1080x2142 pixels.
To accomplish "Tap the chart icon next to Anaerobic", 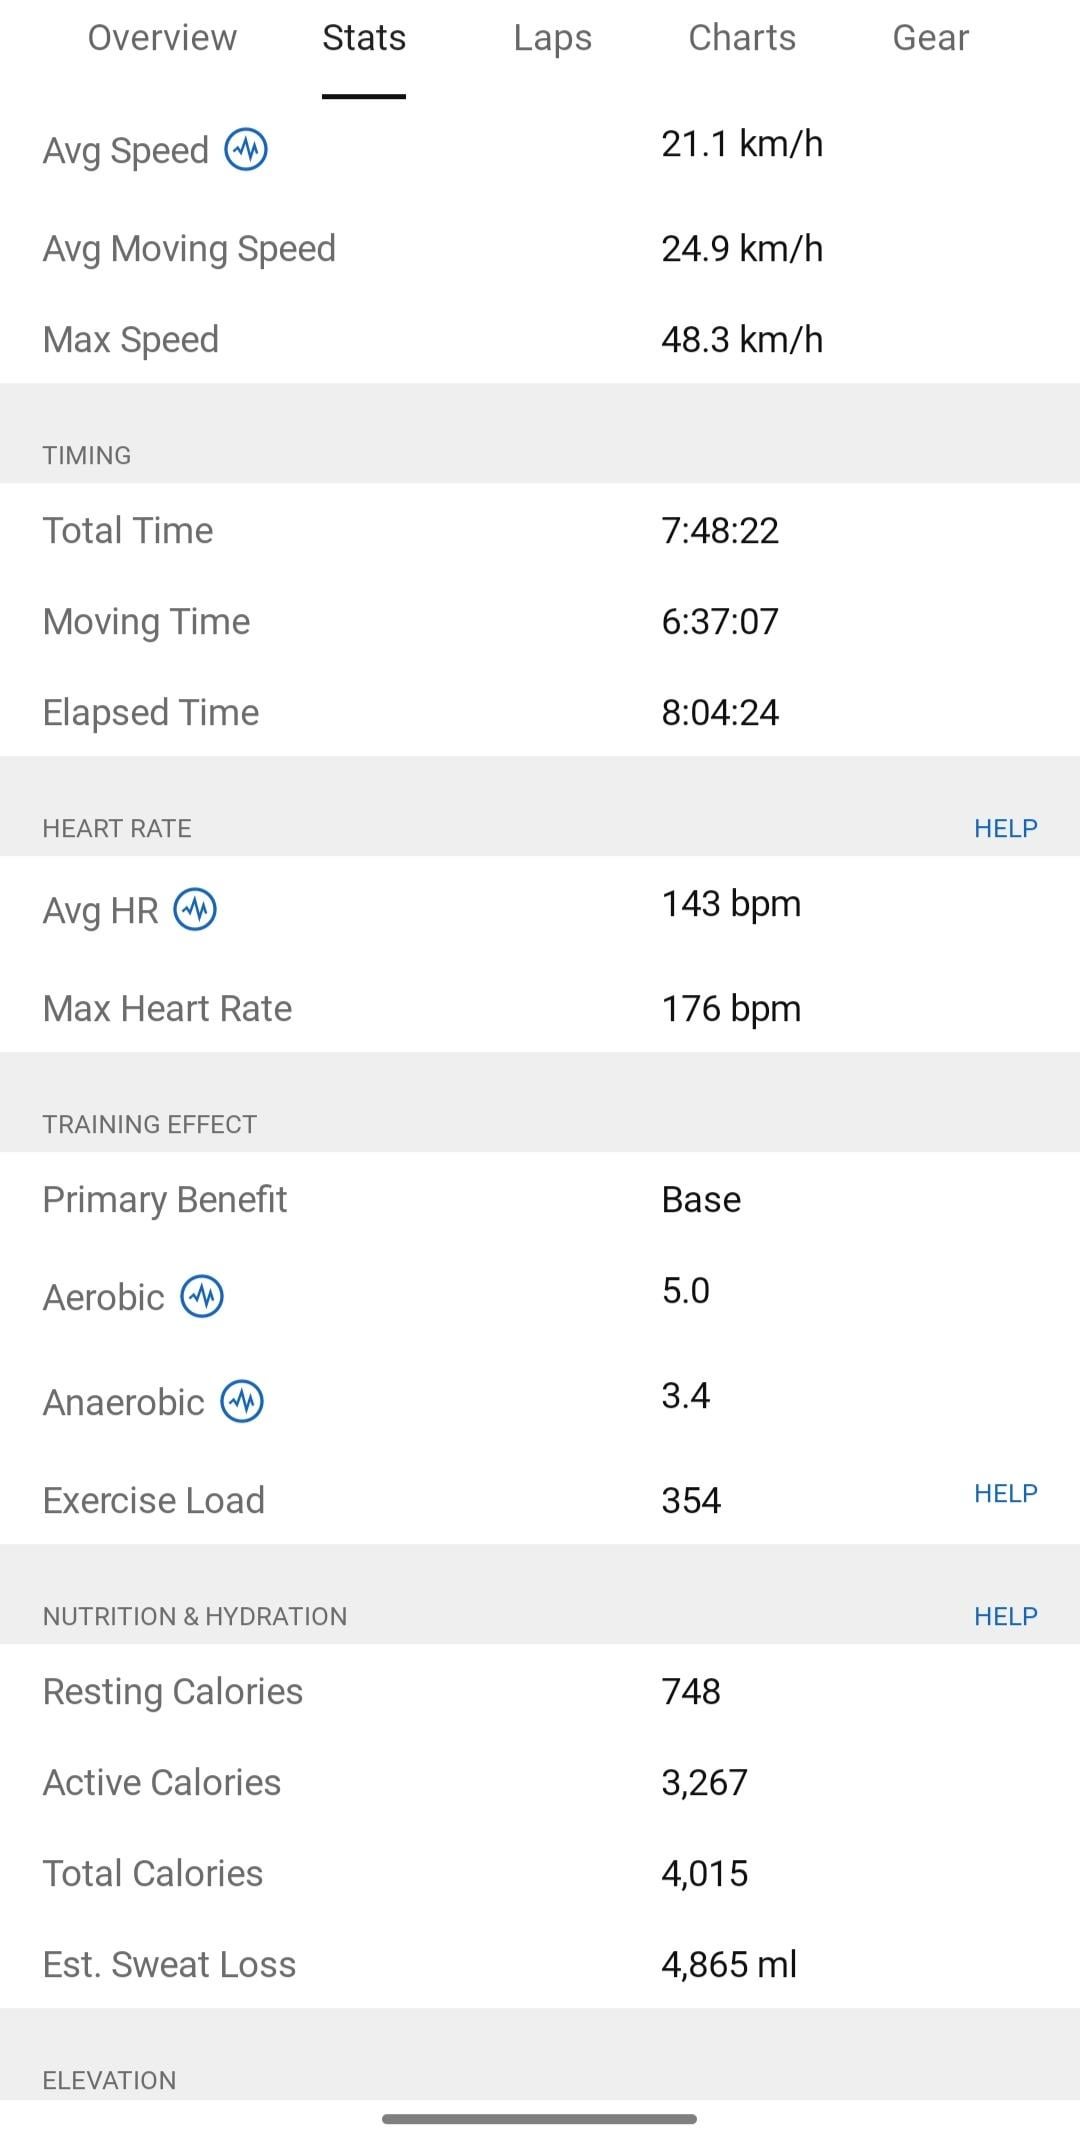I will pos(242,1401).
